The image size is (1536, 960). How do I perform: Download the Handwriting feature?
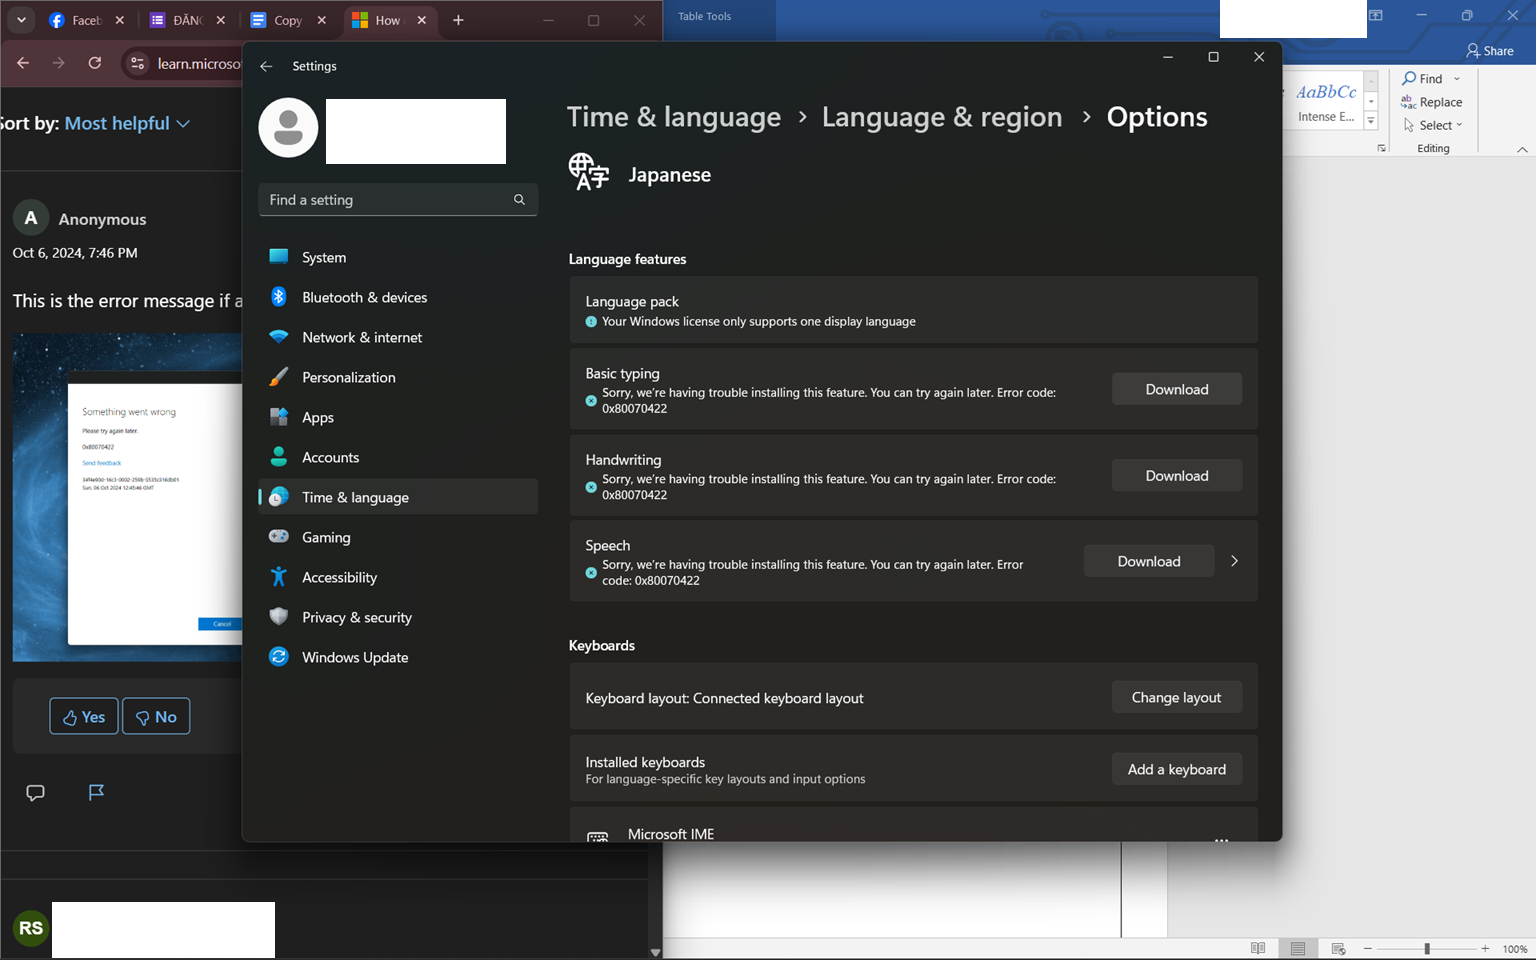1177,476
